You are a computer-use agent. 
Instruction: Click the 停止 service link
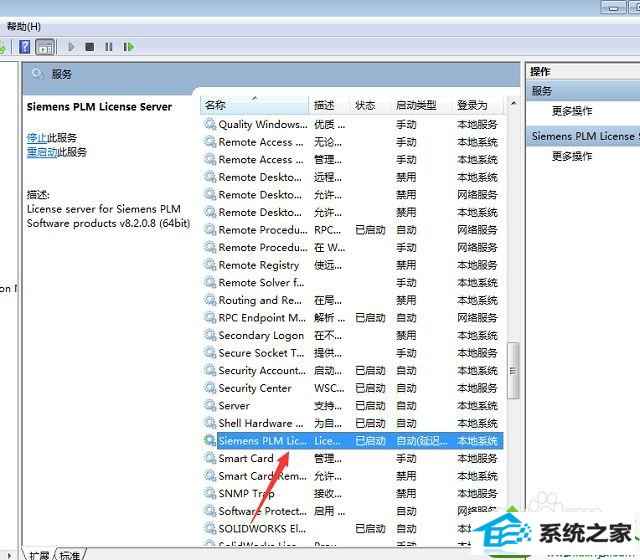pyautogui.click(x=37, y=138)
